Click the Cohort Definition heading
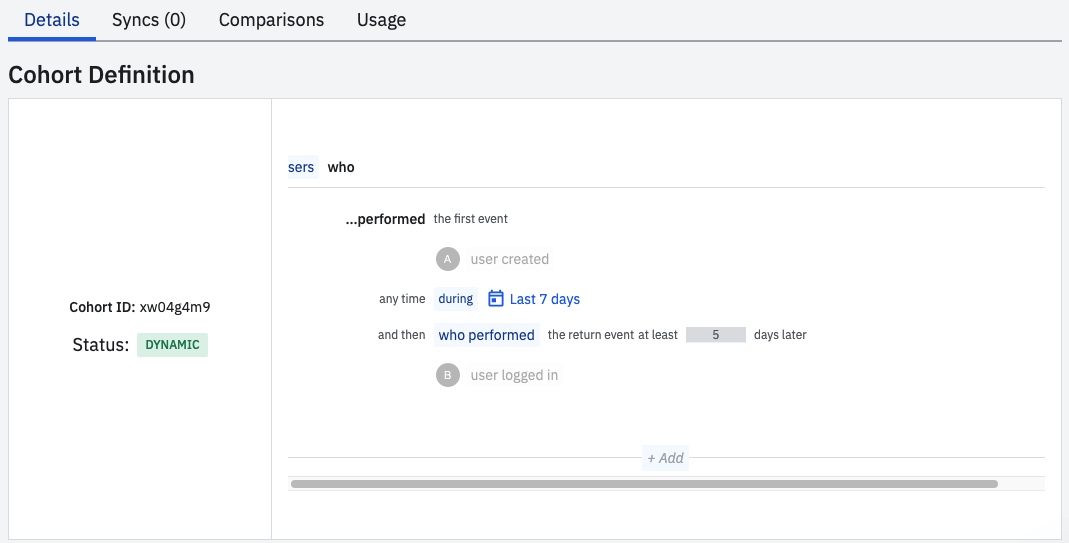This screenshot has width=1069, height=543. point(102,74)
